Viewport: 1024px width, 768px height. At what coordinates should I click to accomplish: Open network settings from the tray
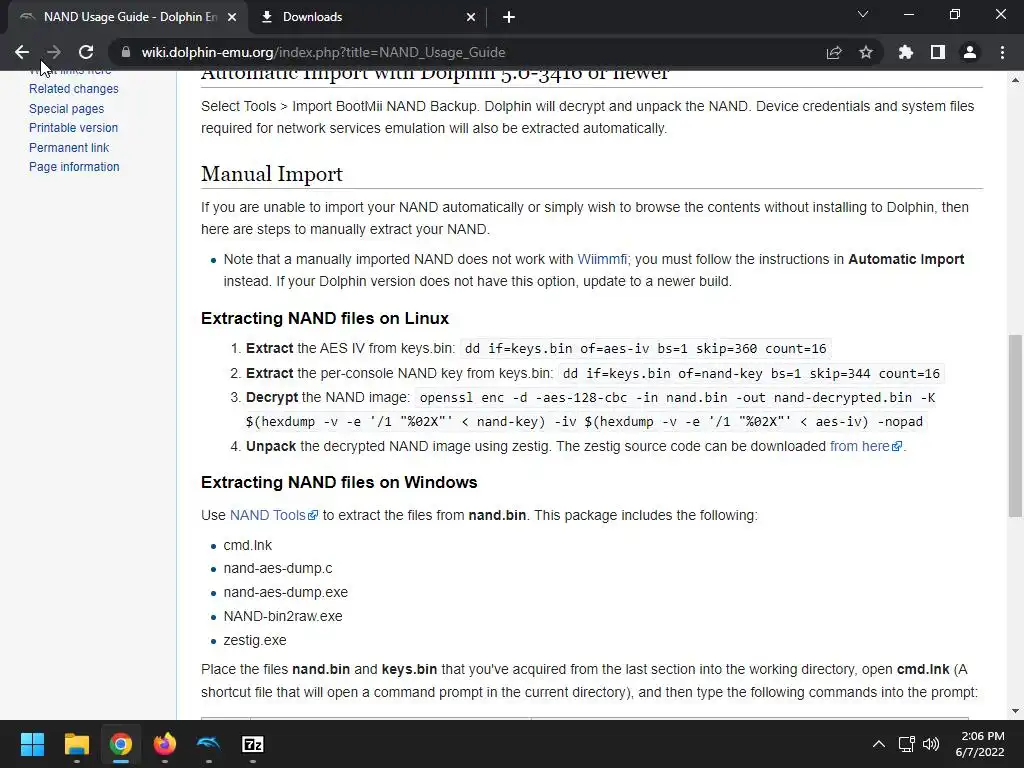906,744
